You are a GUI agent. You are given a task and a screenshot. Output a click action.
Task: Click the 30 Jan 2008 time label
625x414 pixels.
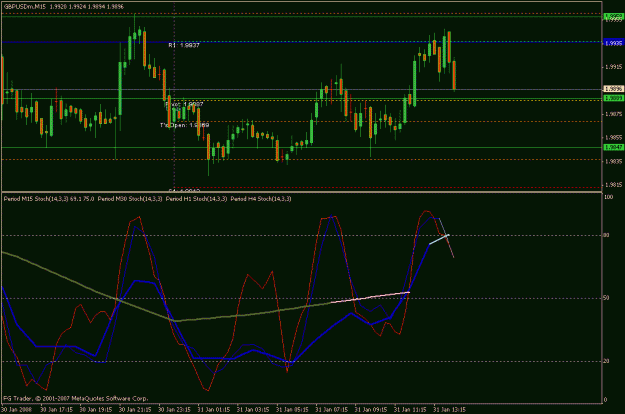coord(16,410)
